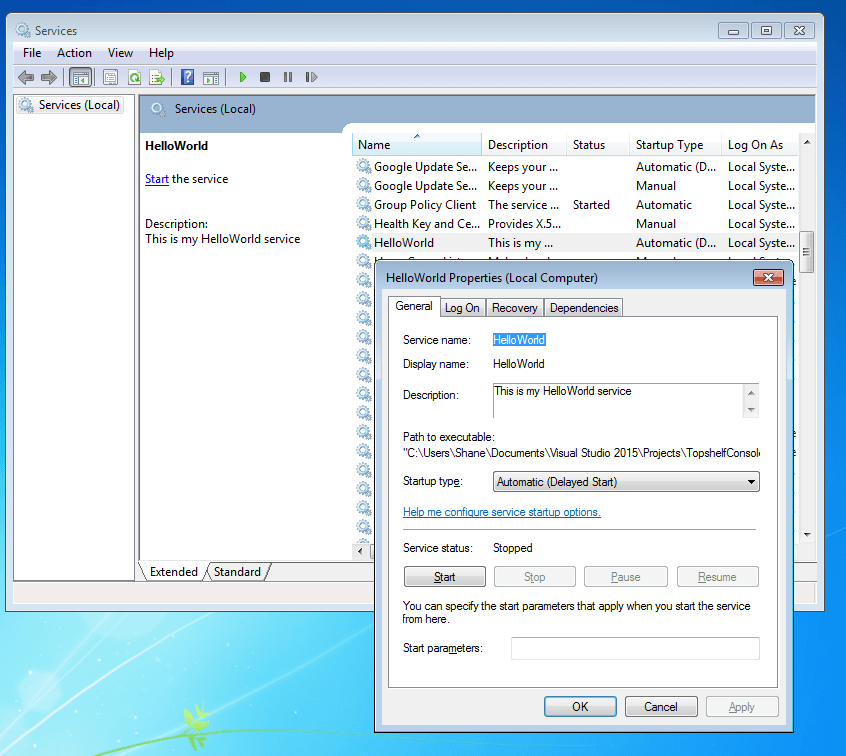Click the Start button under Service status
The height and width of the screenshot is (756, 846).
pyautogui.click(x=445, y=577)
